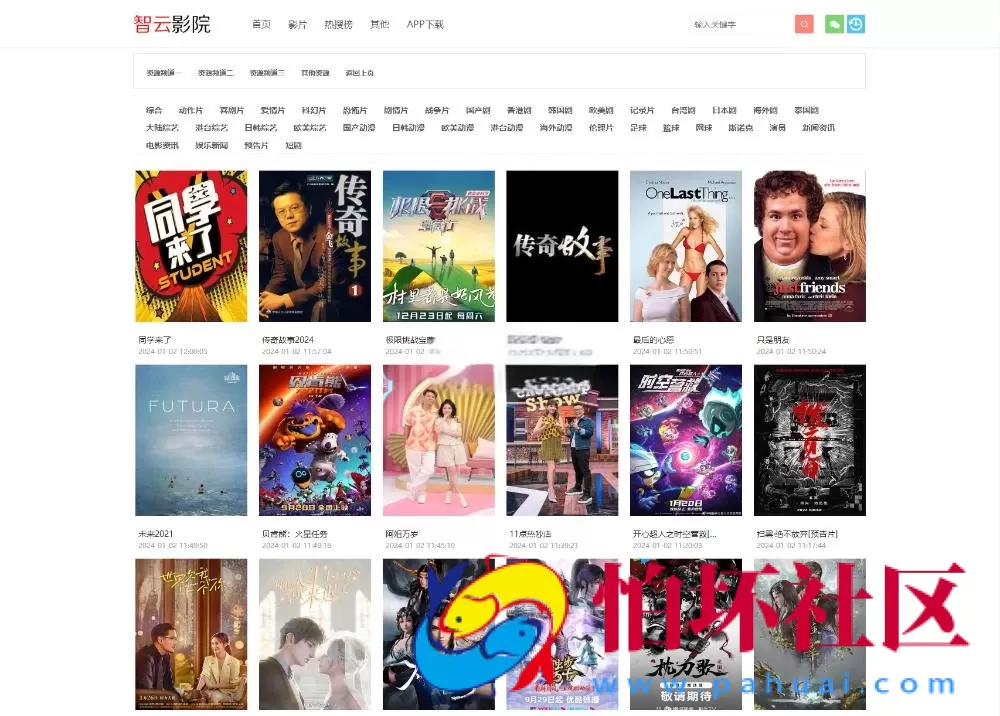The image size is (1000, 716).
Task: Click the 返回上页 link
Action: click(357, 72)
